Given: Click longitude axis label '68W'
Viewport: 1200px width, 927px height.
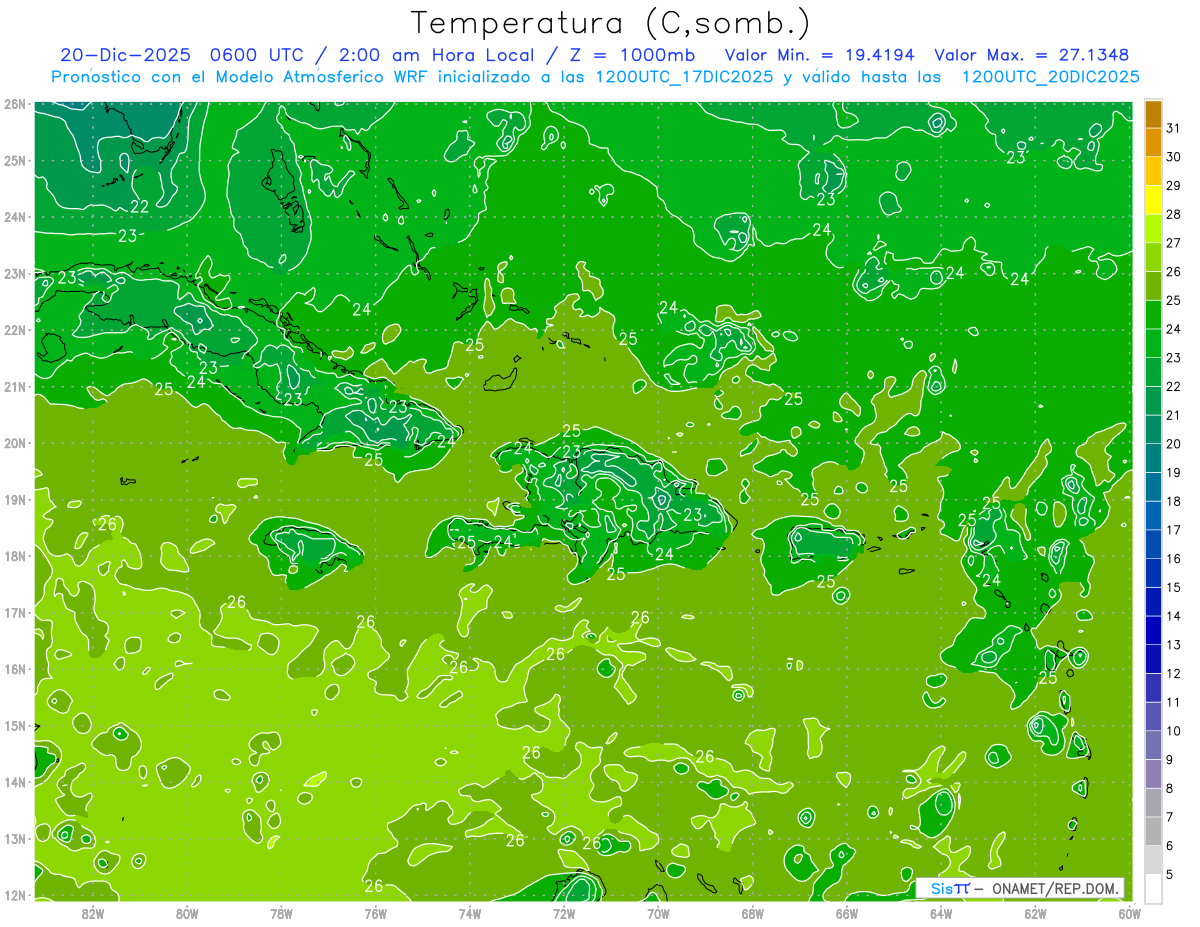Looking at the screenshot, I should [x=752, y=913].
